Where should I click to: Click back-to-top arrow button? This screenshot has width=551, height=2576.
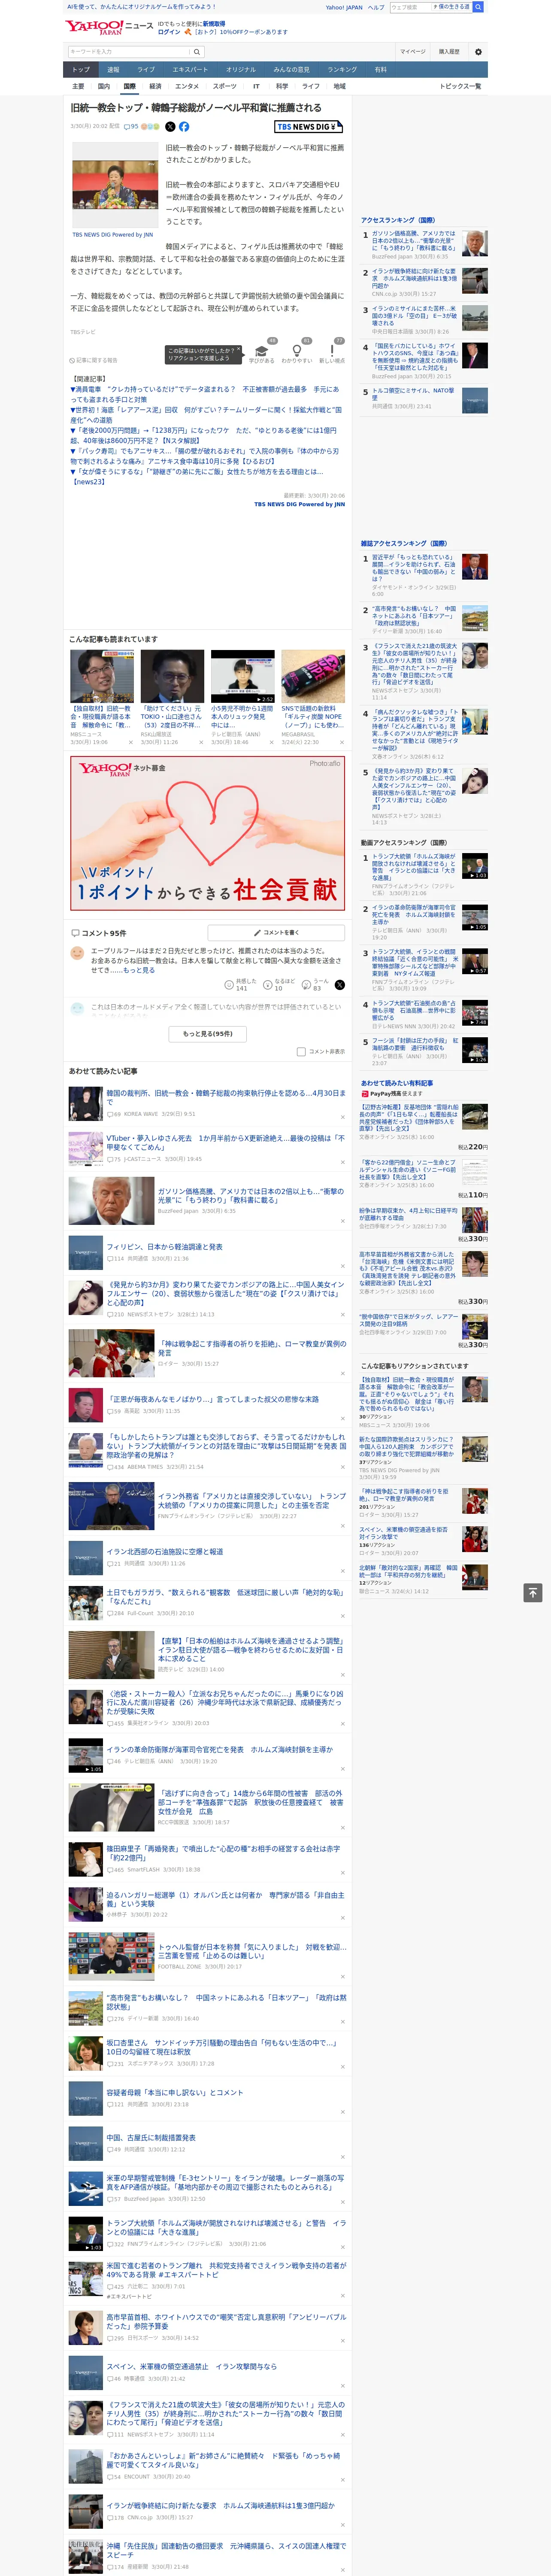click(533, 1592)
